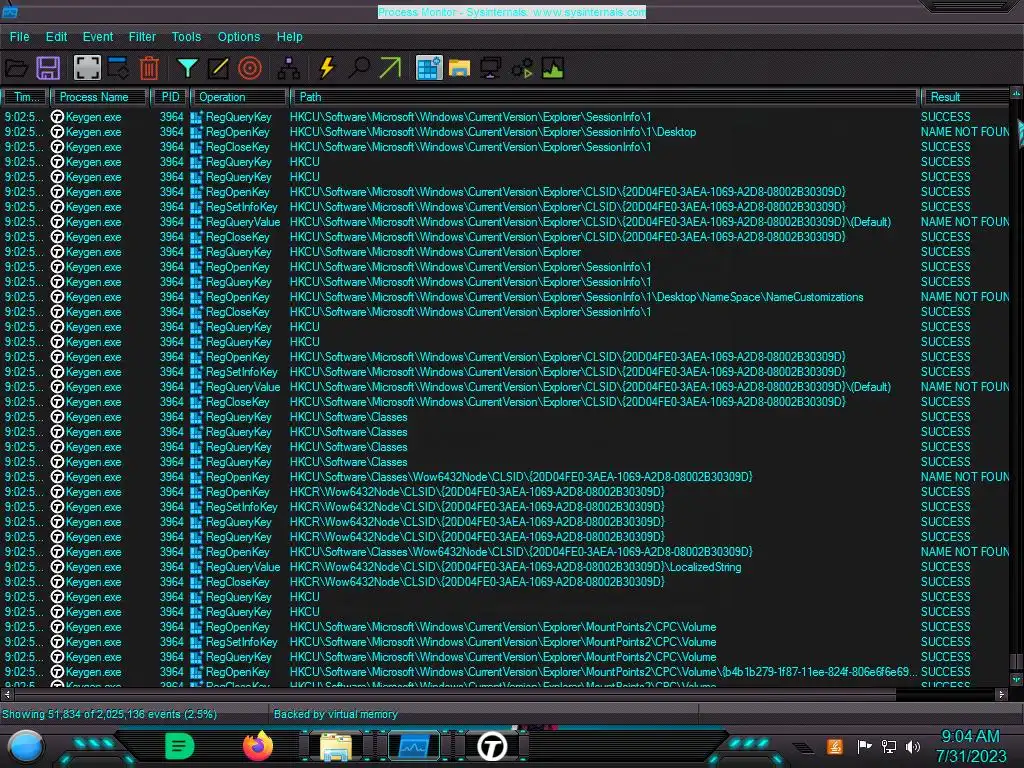Open the Highlight pencil icon
The height and width of the screenshot is (768, 1024).
tap(218, 68)
